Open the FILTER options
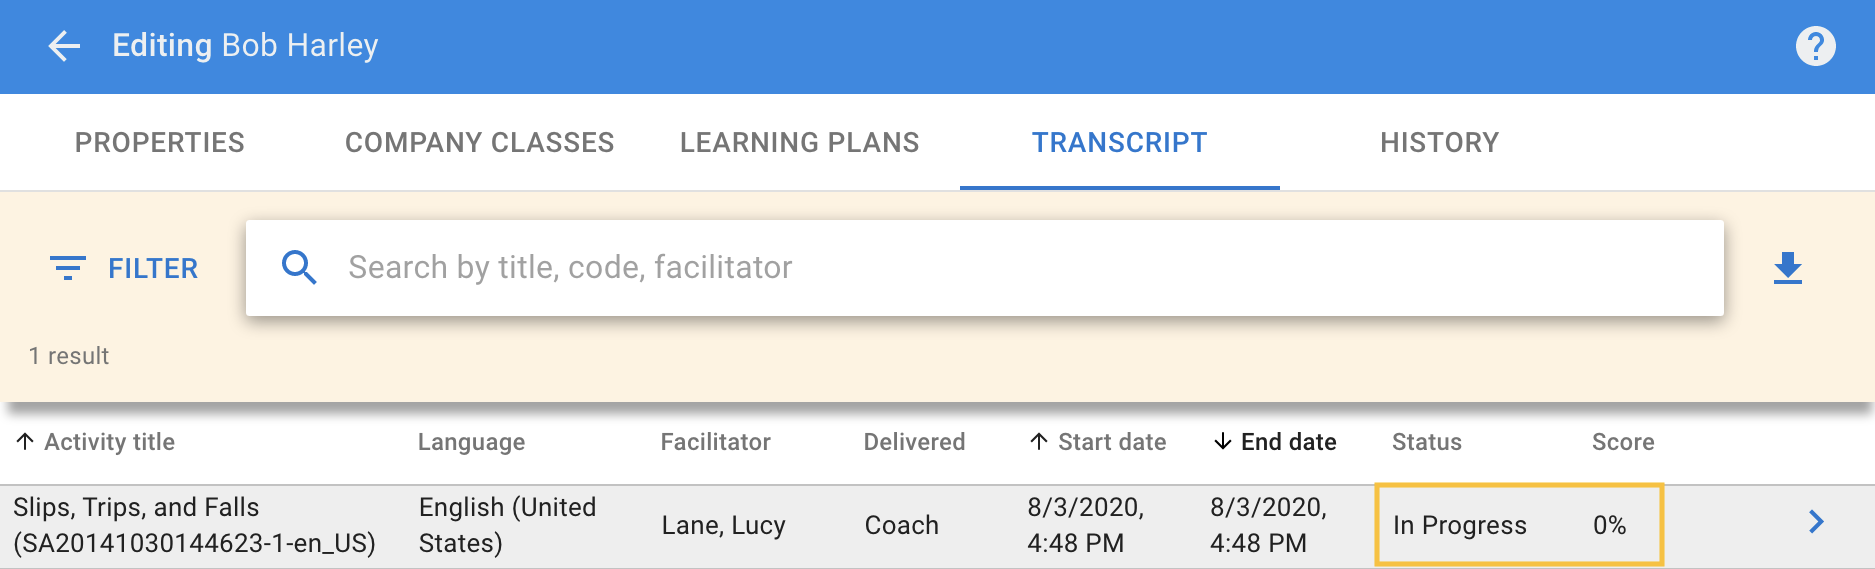 click(152, 268)
